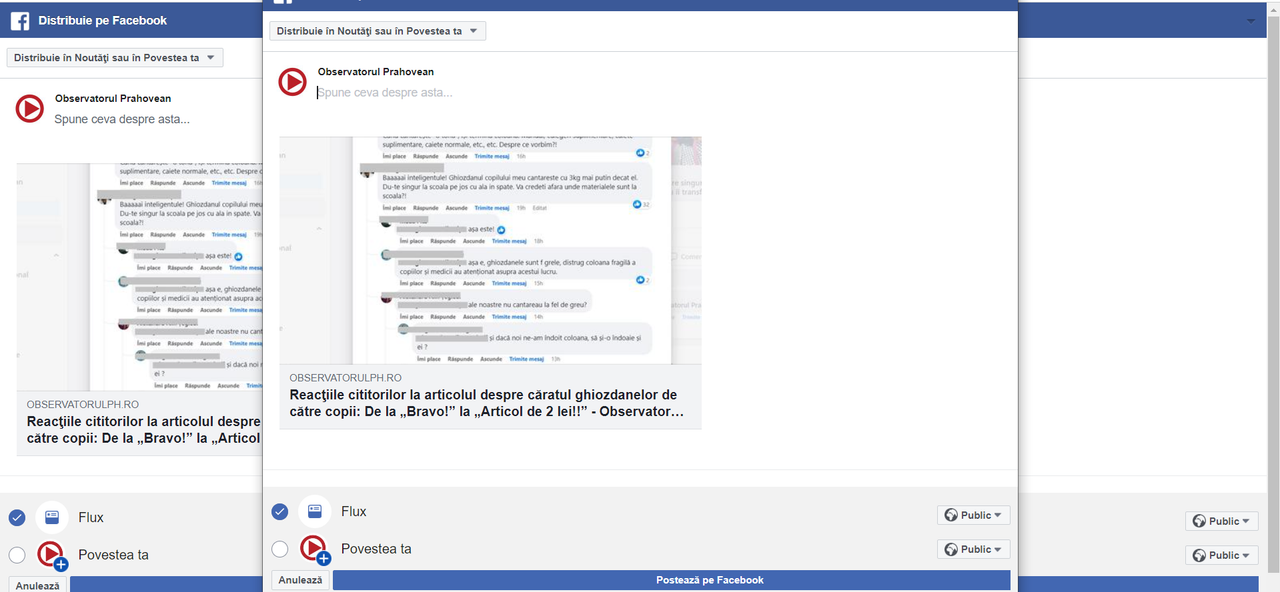This screenshot has width=1280, height=592.
Task: Click the Povestea ta story icon in the front dialog
Action: click(315, 549)
